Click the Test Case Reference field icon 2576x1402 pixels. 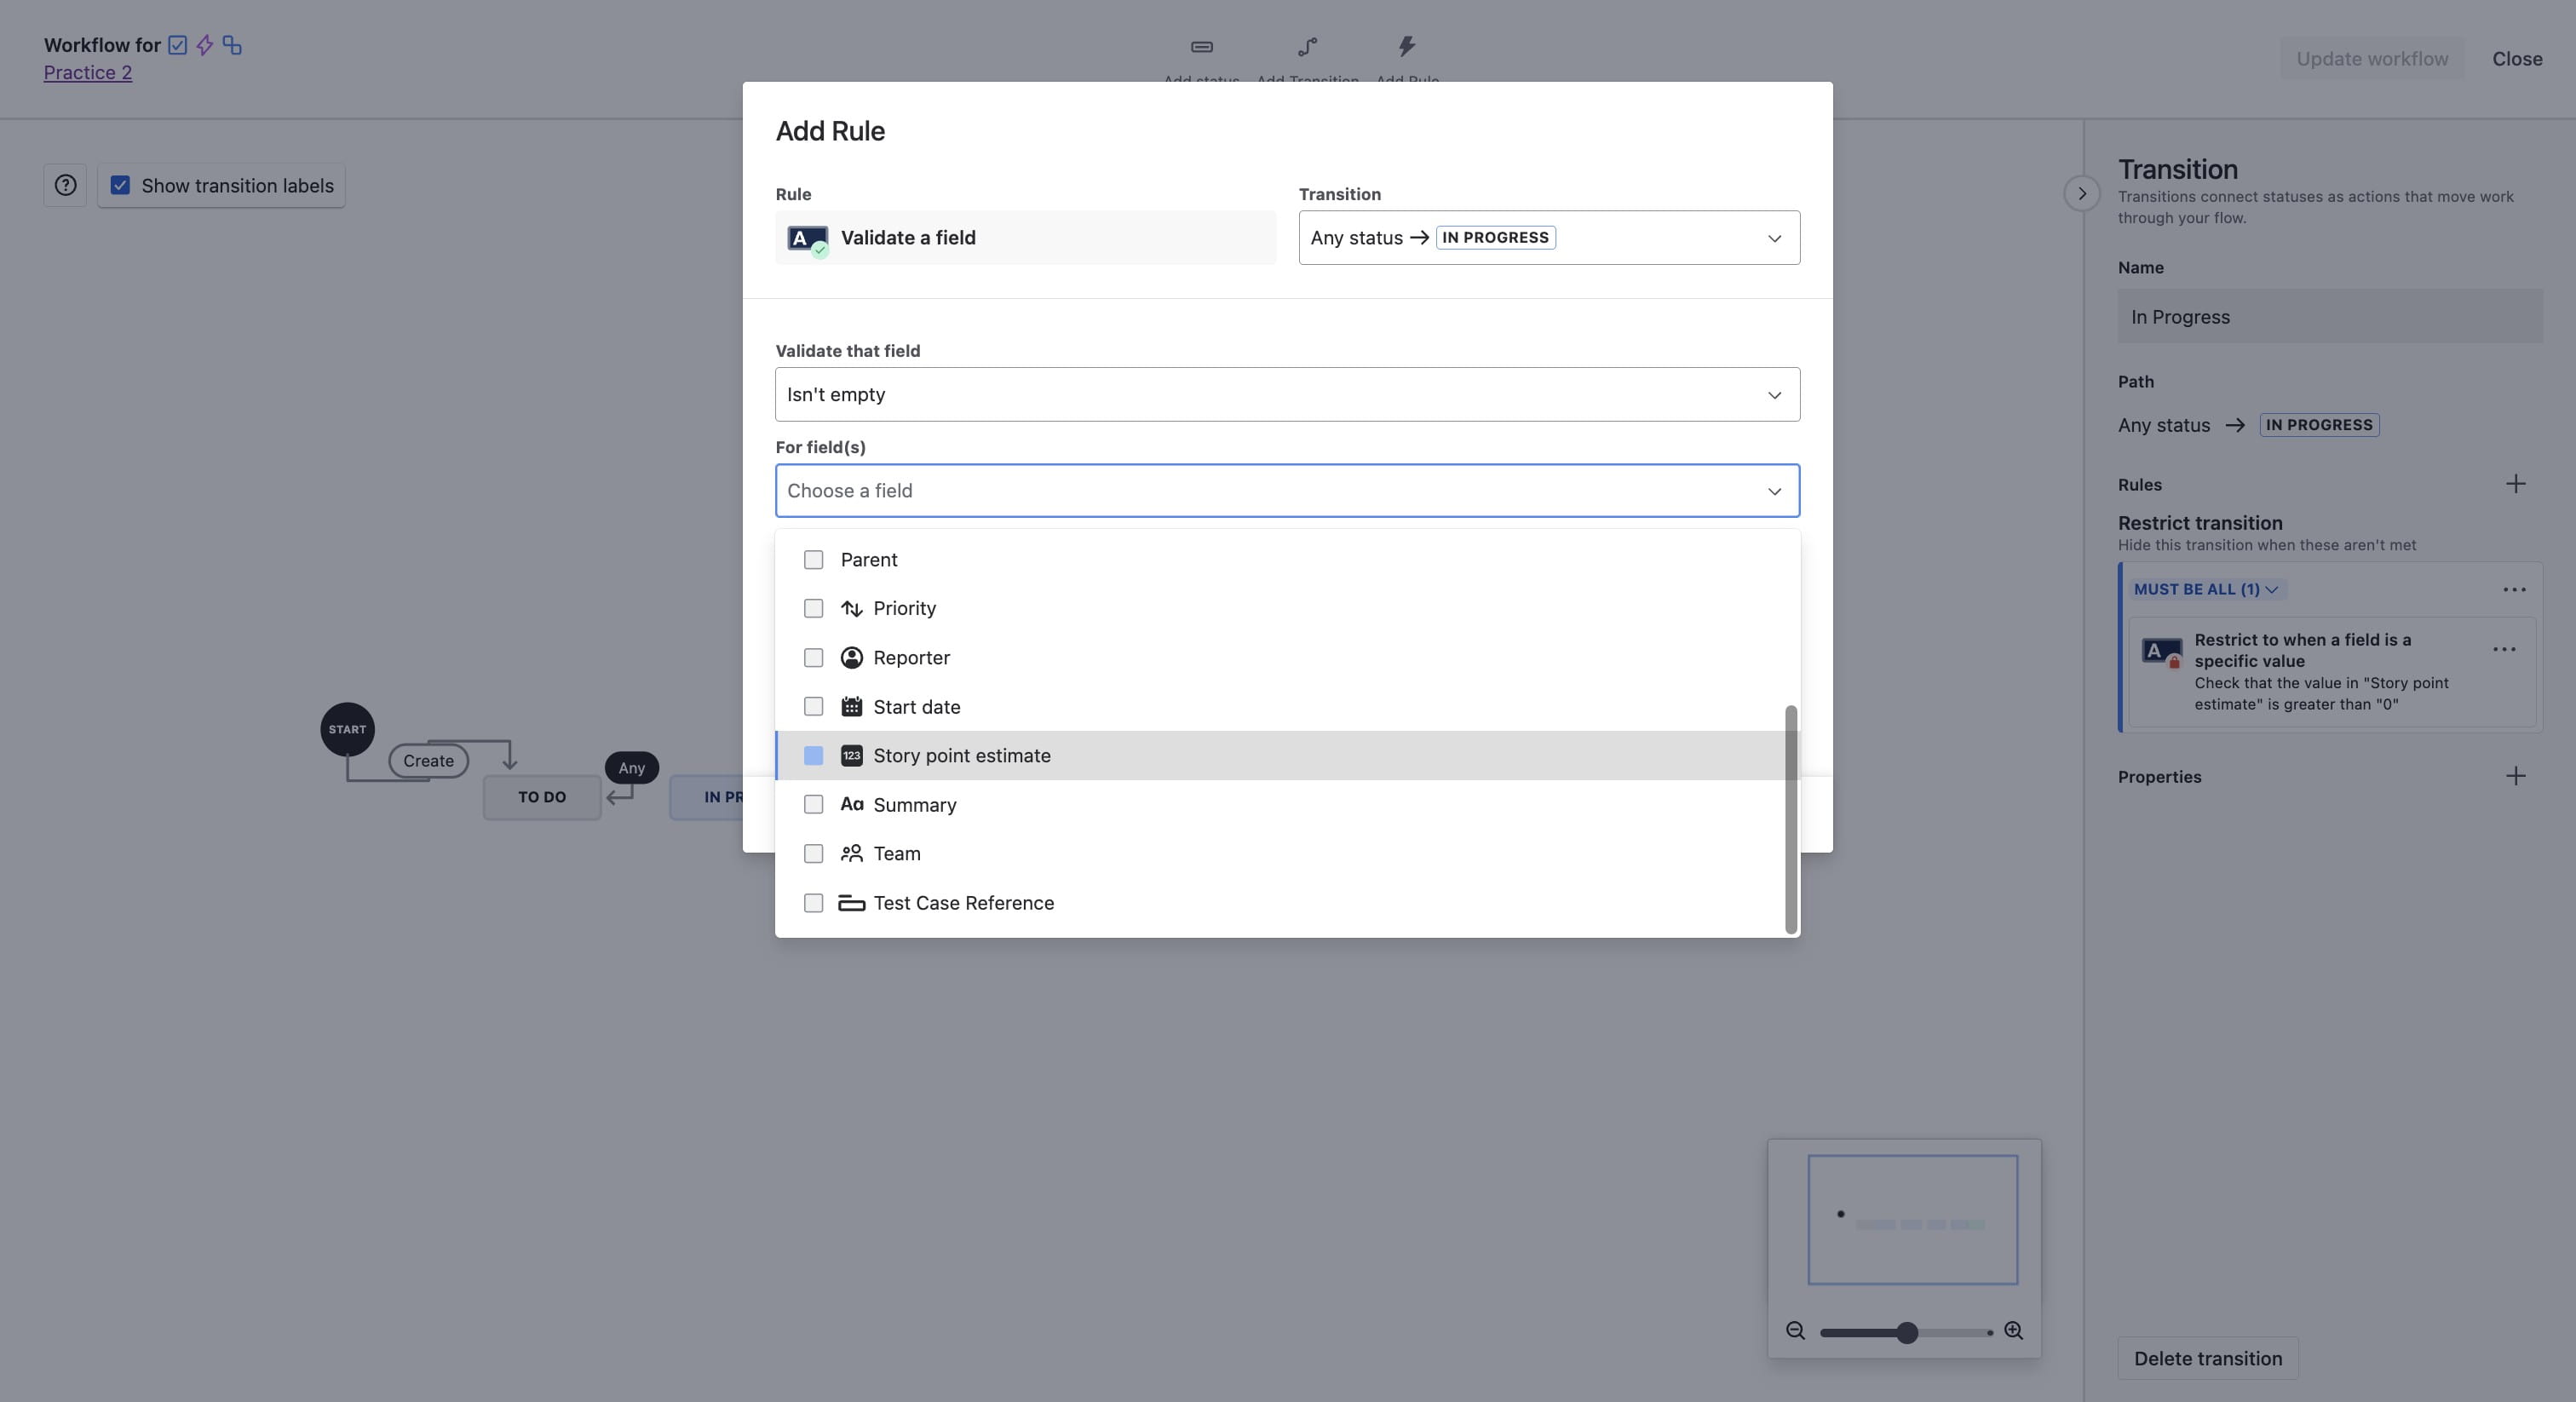[852, 903]
